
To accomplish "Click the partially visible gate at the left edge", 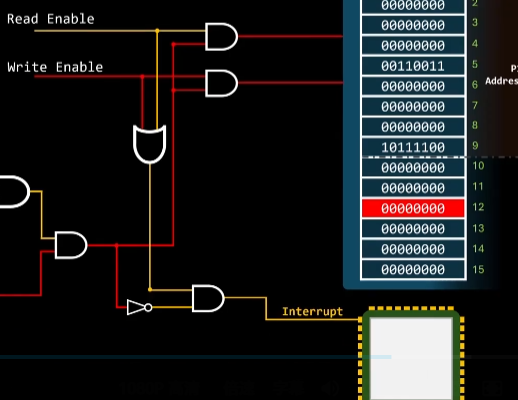I will [15, 192].
